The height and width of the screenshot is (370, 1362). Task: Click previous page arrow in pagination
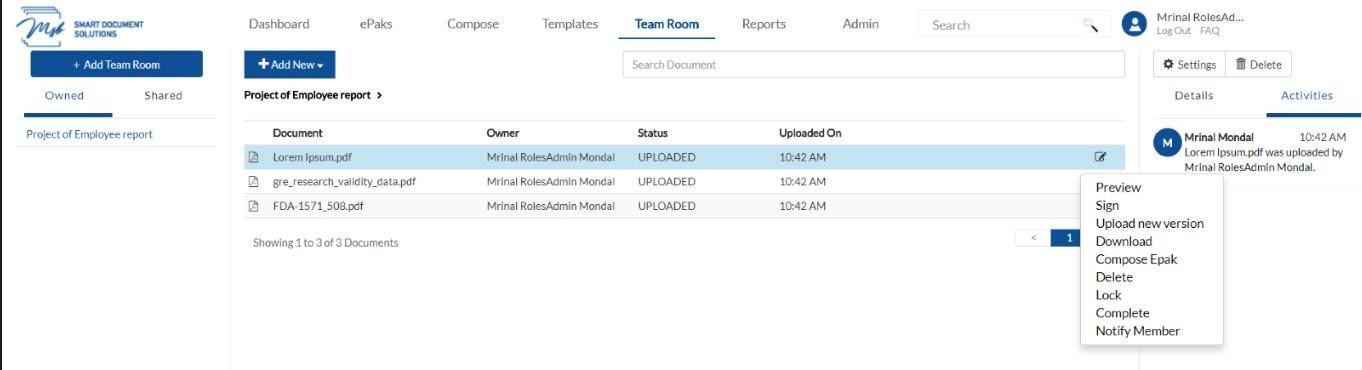pyautogui.click(x=1033, y=238)
